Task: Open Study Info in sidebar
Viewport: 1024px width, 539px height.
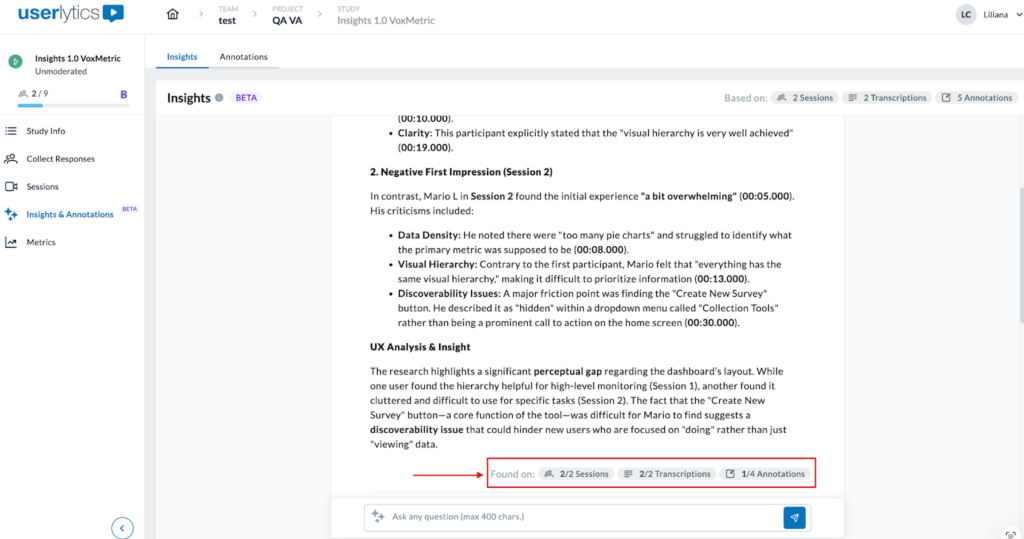Action: 45,131
